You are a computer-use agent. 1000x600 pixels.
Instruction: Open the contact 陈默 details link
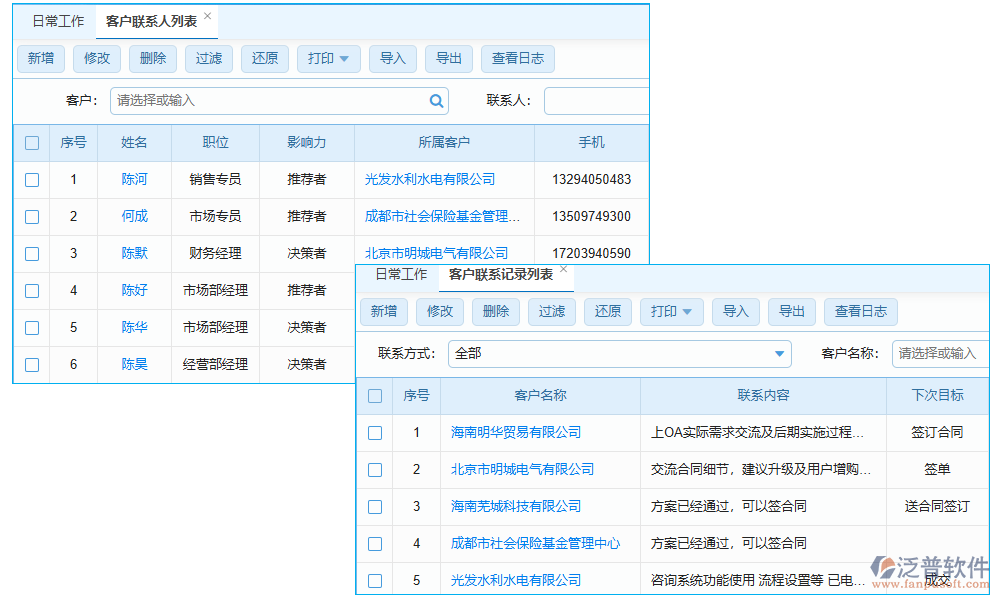click(133, 253)
